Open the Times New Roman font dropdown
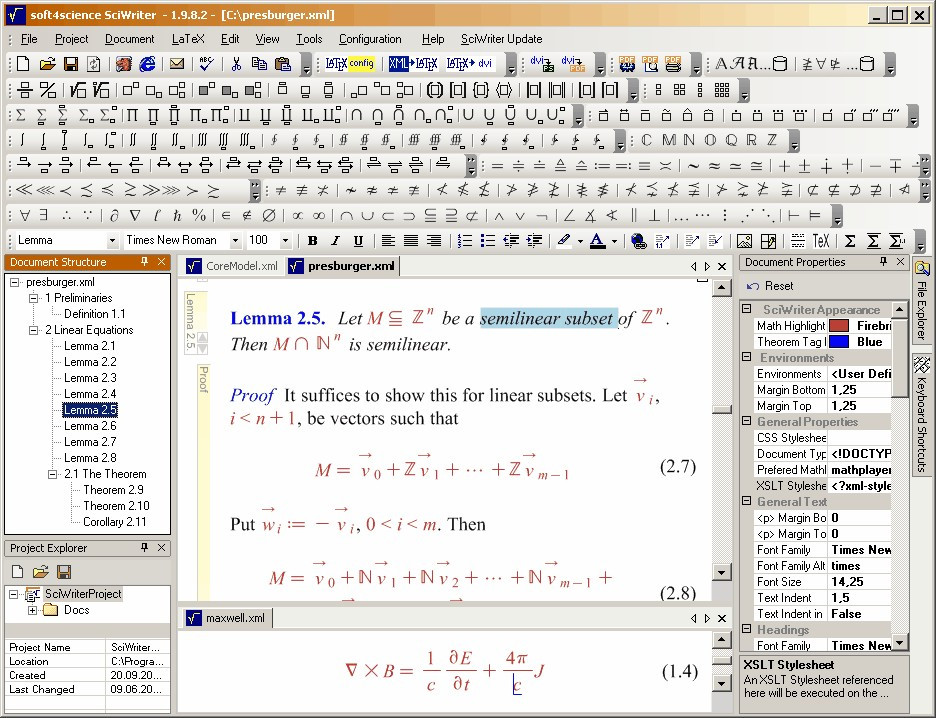 click(236, 241)
